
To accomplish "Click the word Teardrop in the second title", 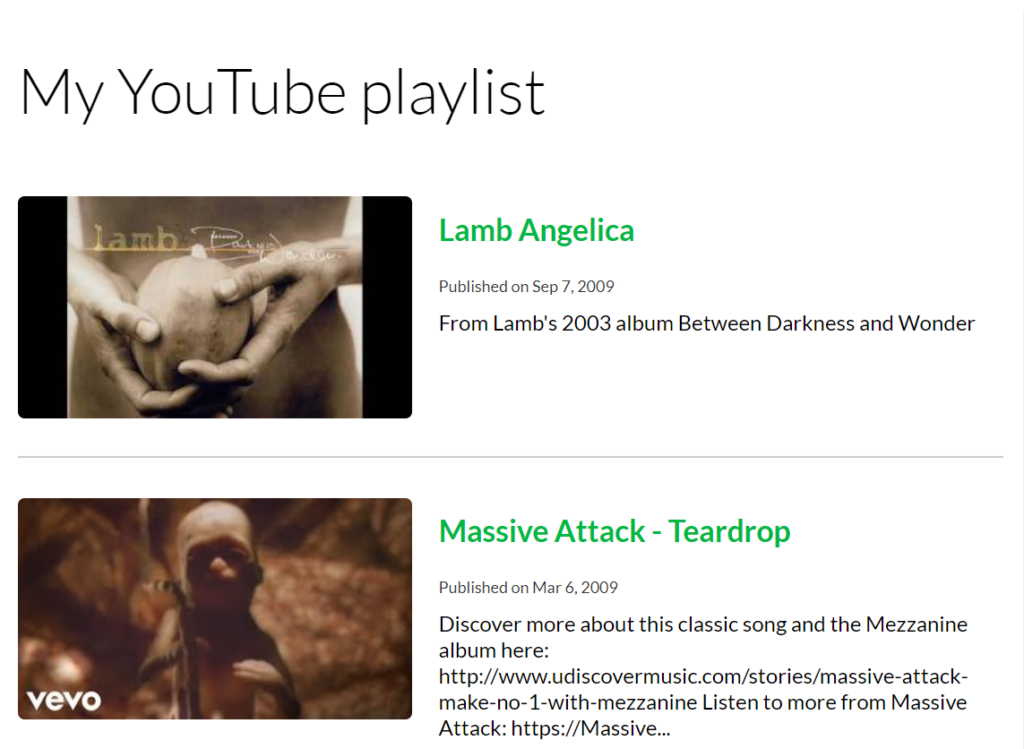I will click(729, 531).
